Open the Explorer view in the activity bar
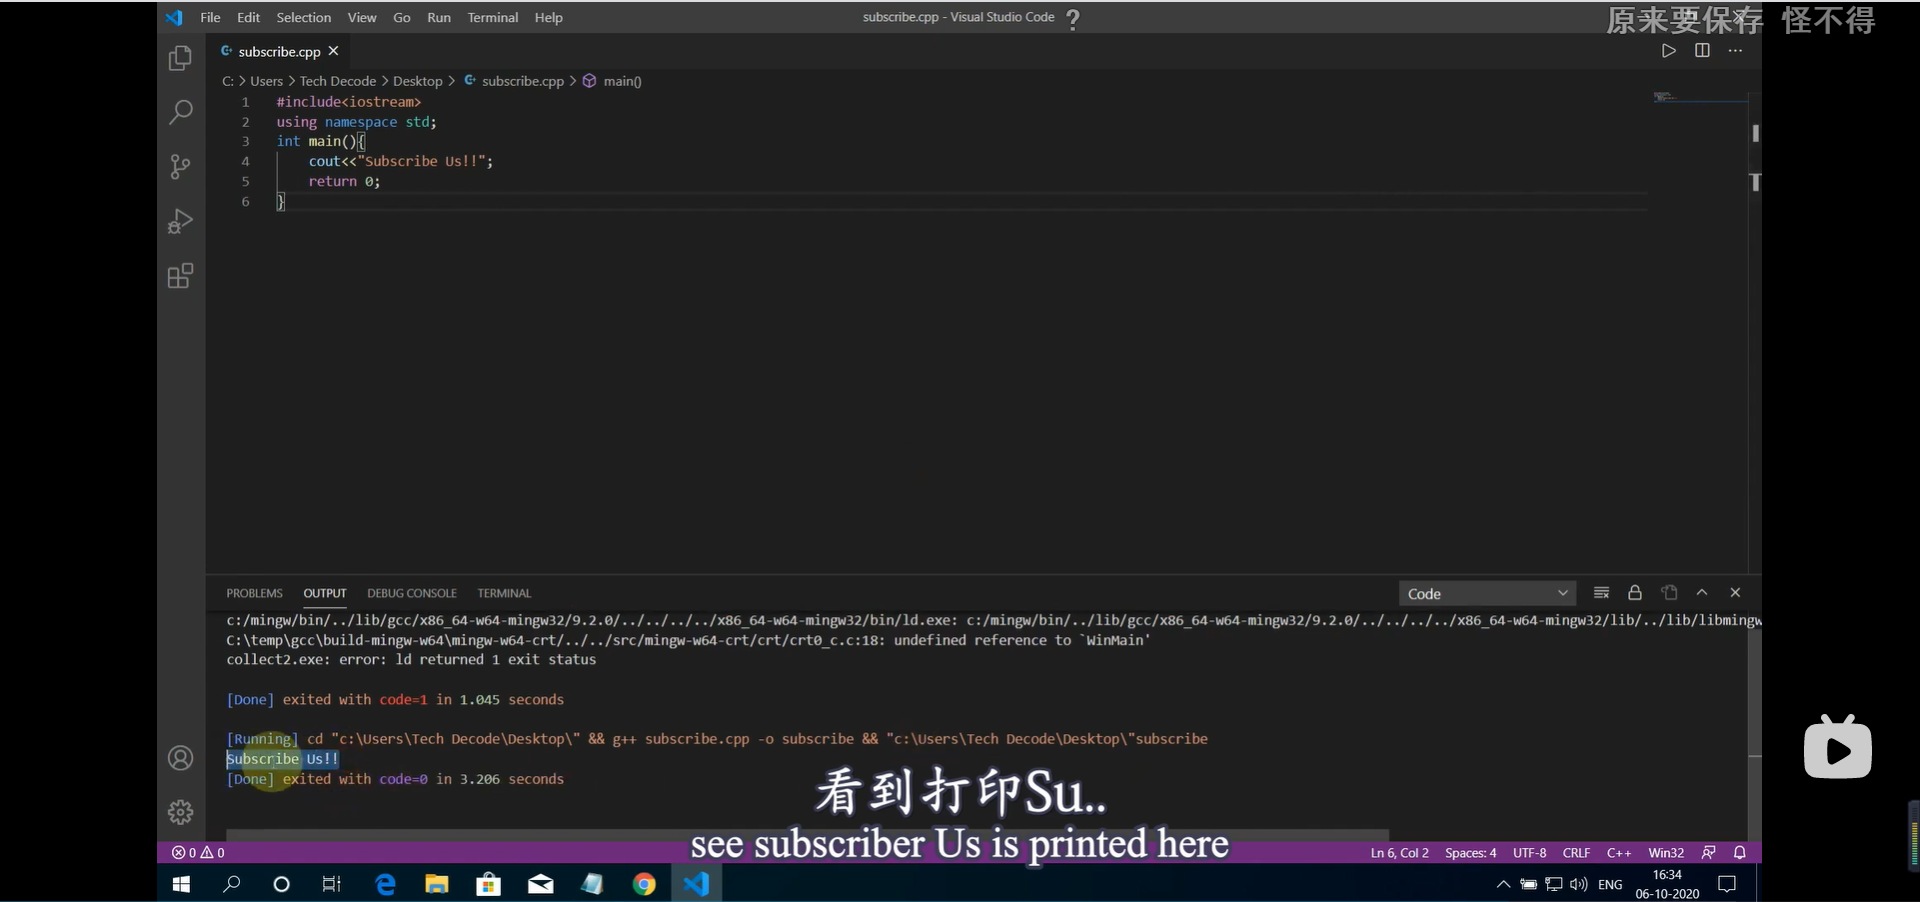 (x=180, y=58)
